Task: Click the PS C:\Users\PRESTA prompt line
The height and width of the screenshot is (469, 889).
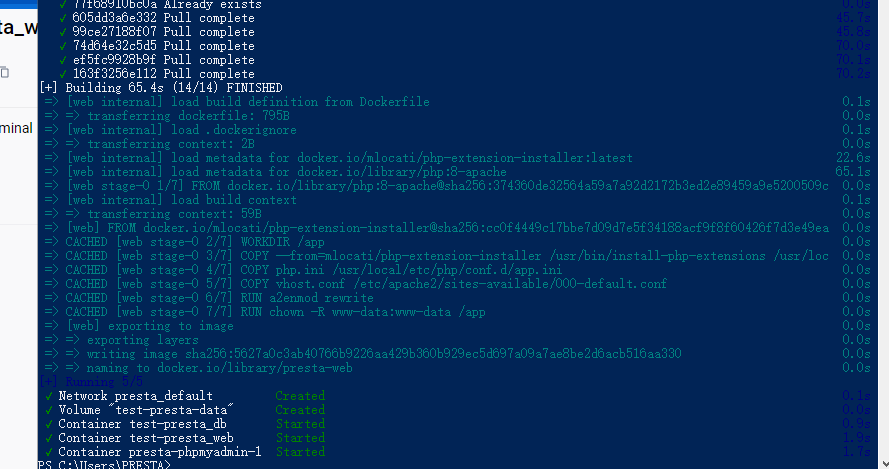Action: [104, 464]
